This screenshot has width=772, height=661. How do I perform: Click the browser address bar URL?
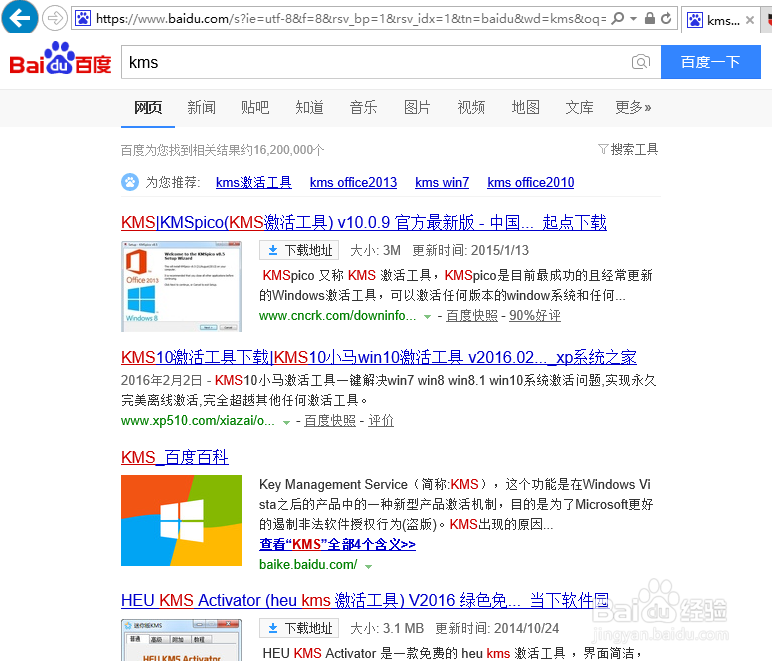[x=351, y=19]
